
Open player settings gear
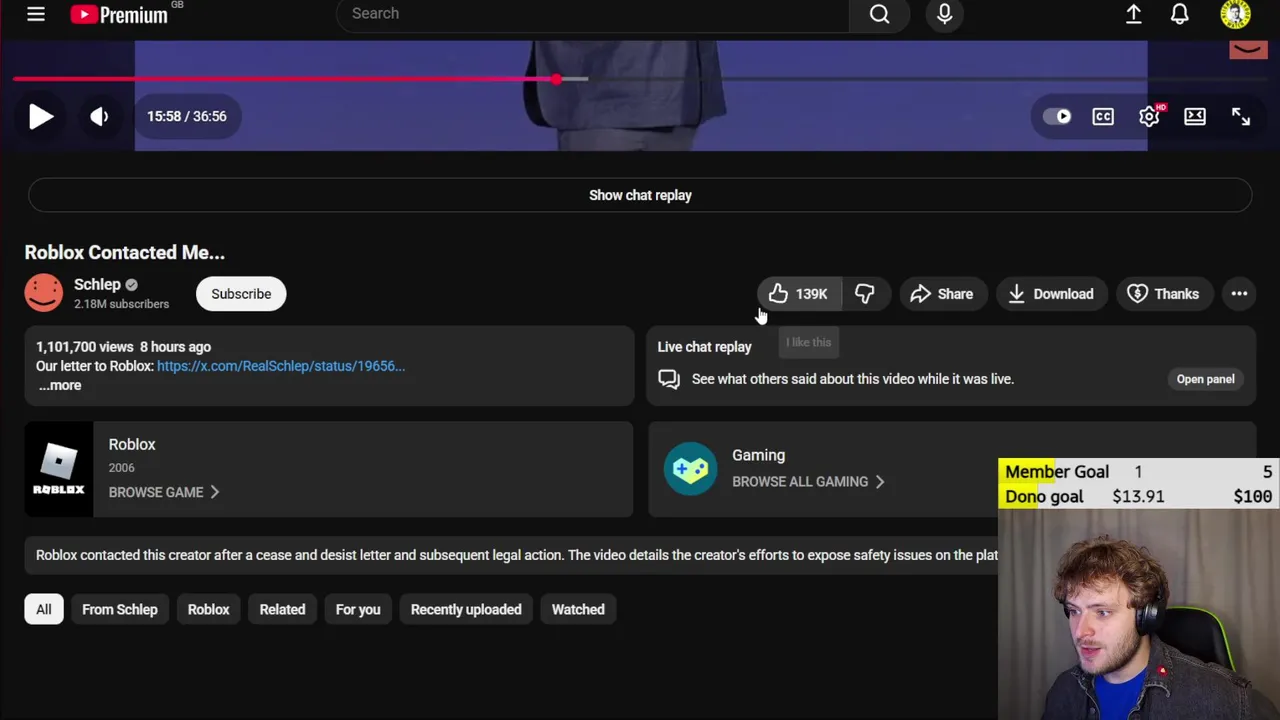tap(1149, 116)
